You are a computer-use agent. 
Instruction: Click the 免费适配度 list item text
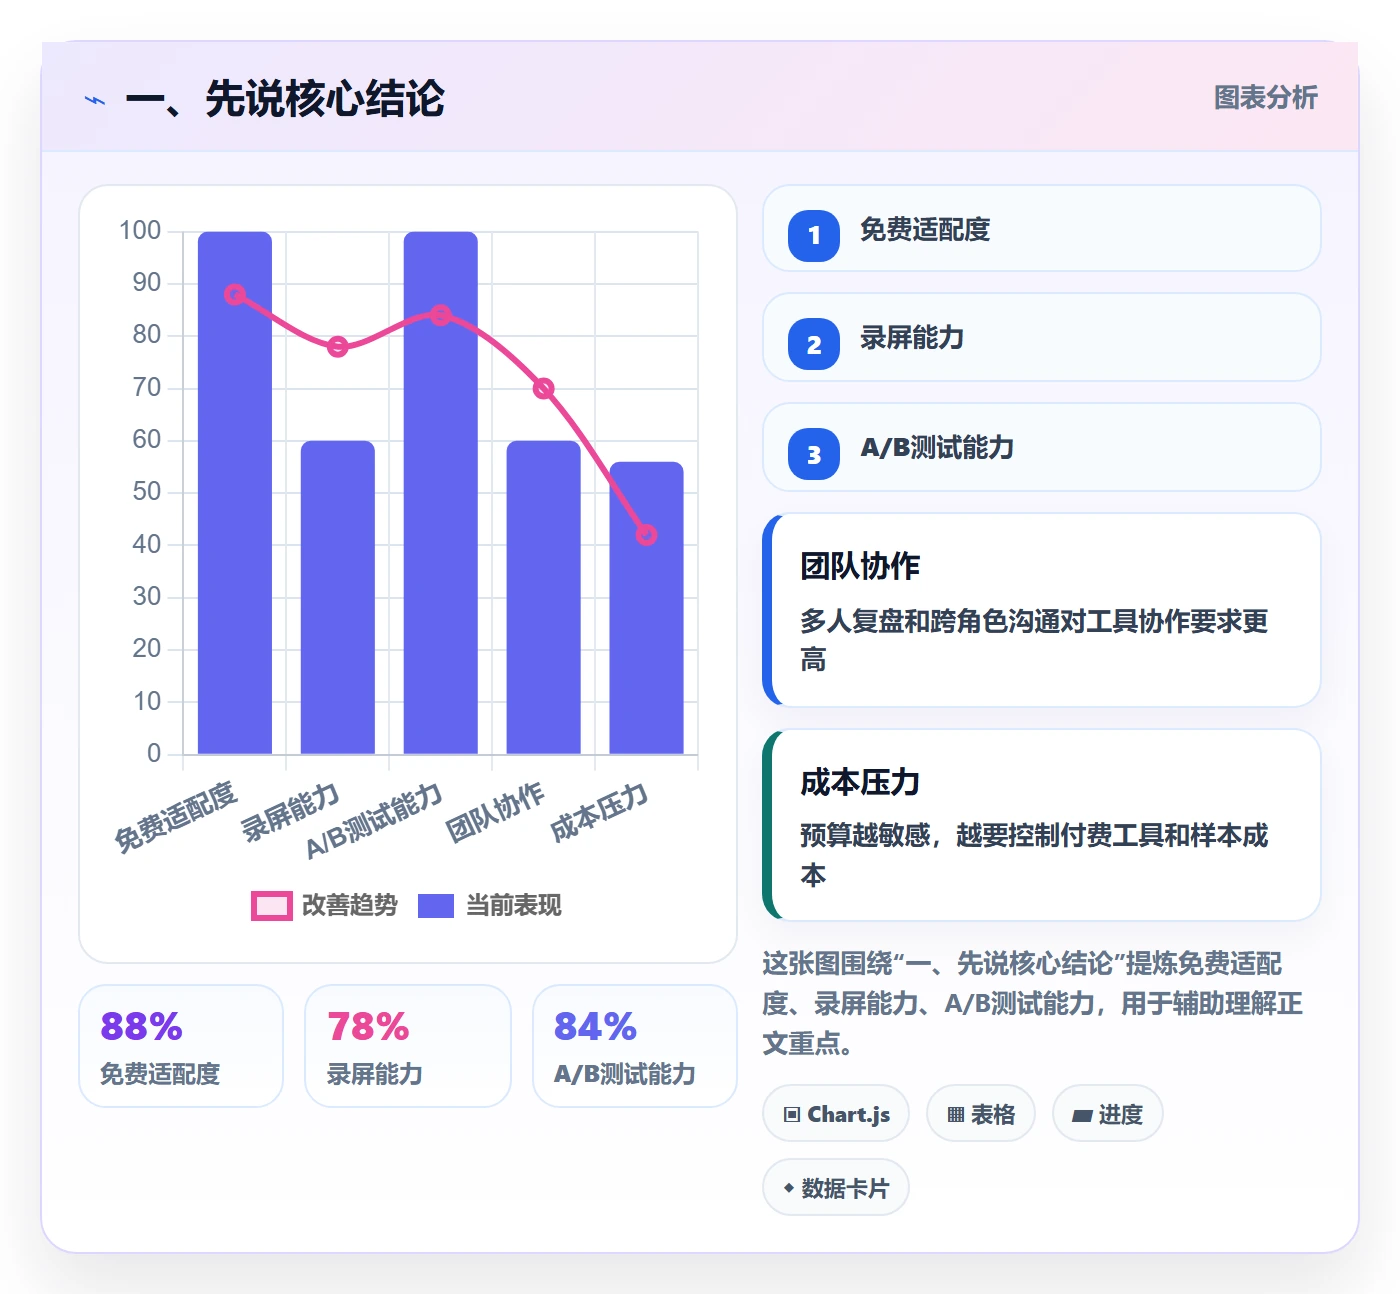tap(925, 230)
